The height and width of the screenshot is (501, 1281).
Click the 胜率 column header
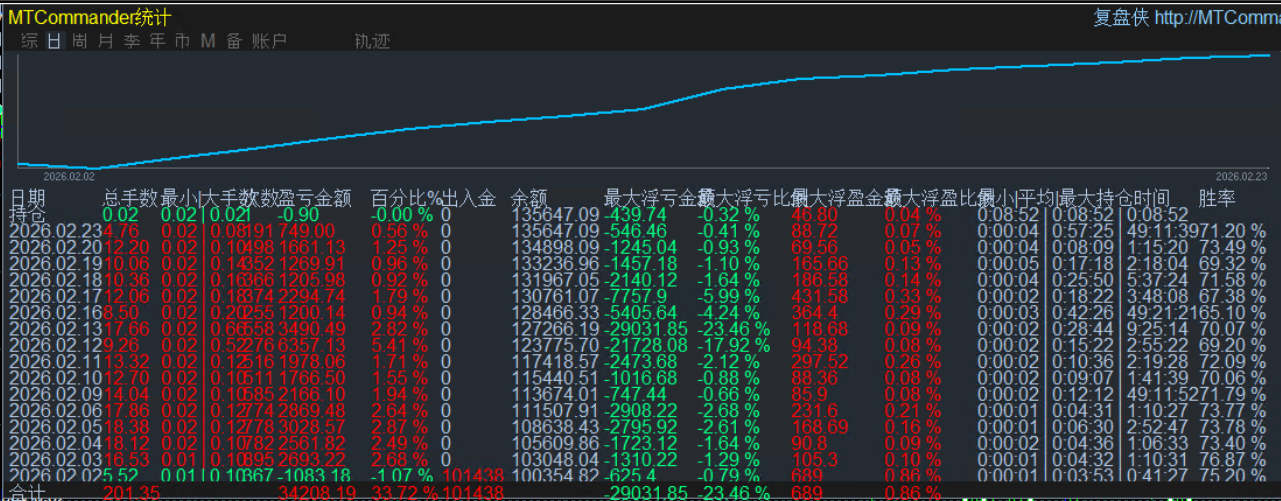(1217, 198)
